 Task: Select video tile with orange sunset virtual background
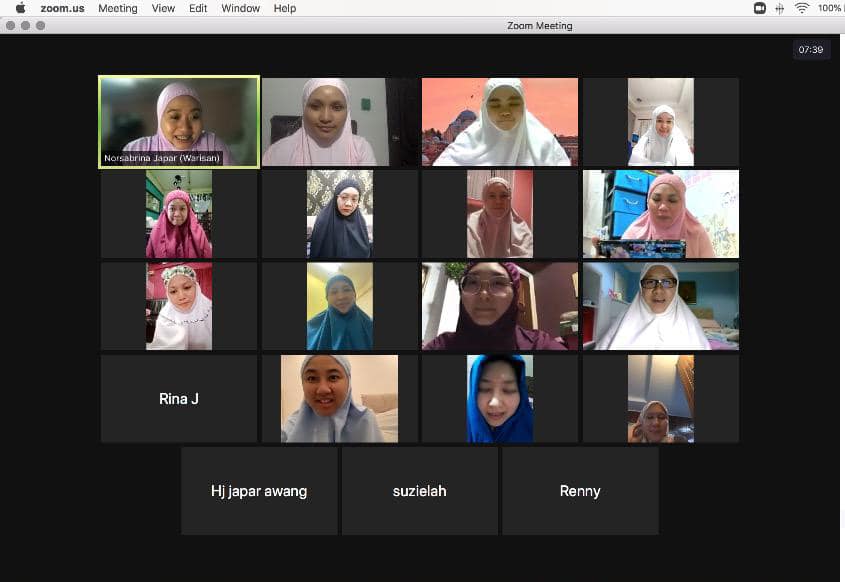pyautogui.click(x=500, y=122)
